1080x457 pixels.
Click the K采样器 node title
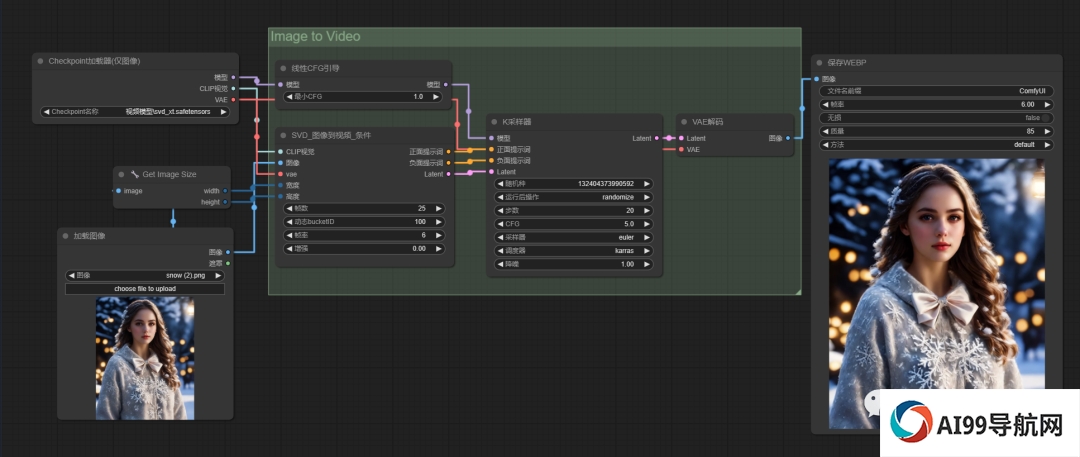click(517, 121)
